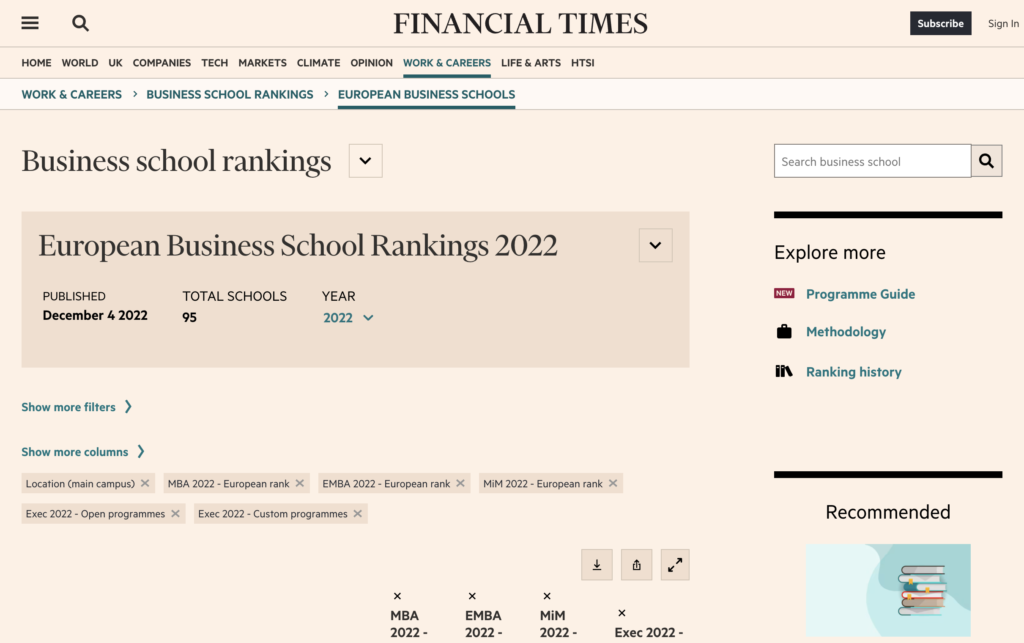This screenshot has width=1024, height=643.
Task: Close the MBA 2022 column header
Action: tap(397, 596)
